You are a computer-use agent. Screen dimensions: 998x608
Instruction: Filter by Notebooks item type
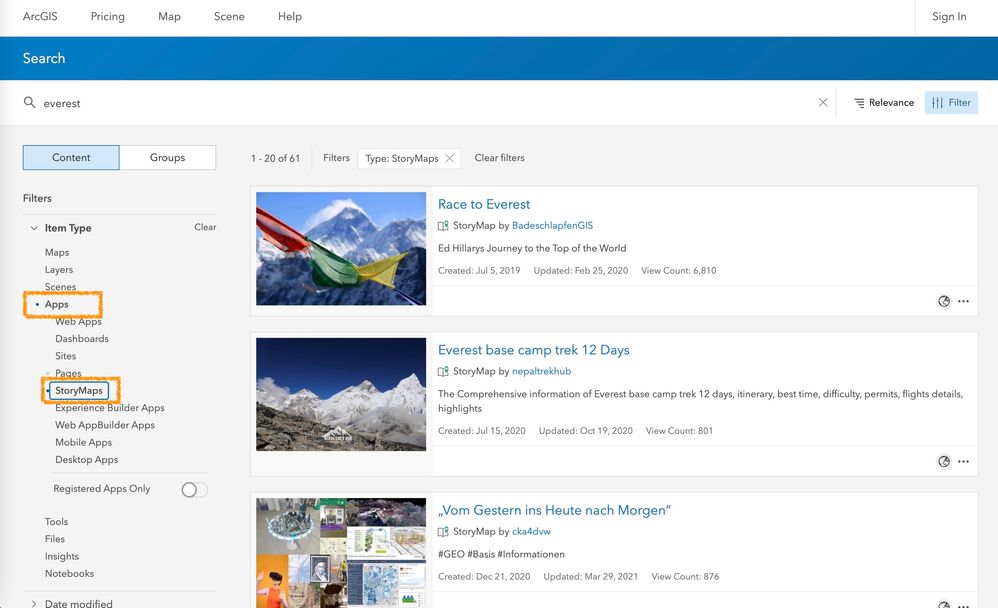[x=69, y=573]
